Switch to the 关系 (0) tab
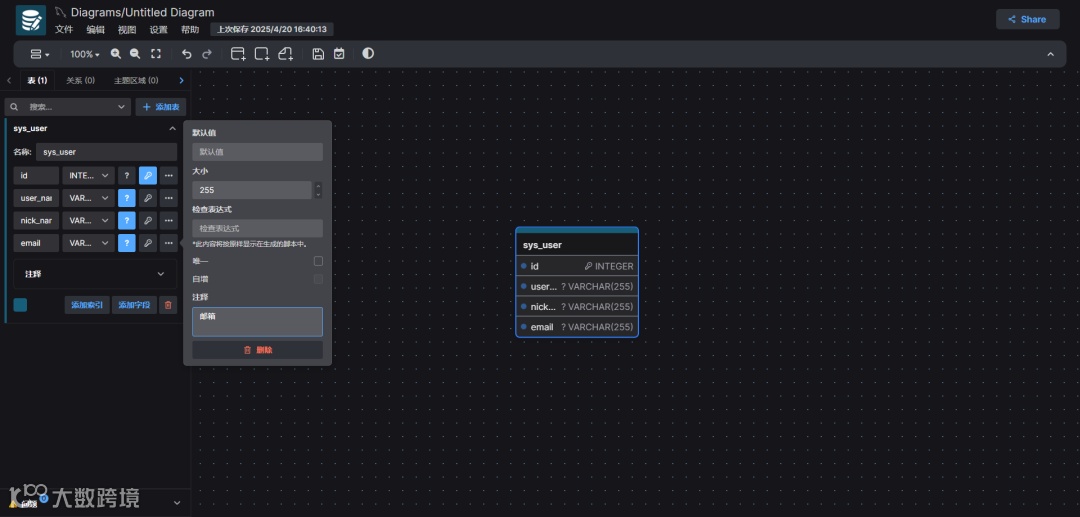1080x517 pixels. [81, 81]
